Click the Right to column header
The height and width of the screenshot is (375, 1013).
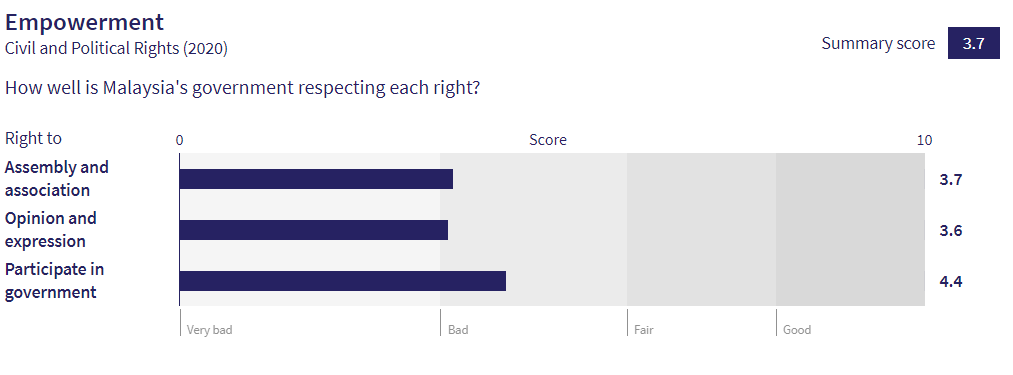click(34, 138)
